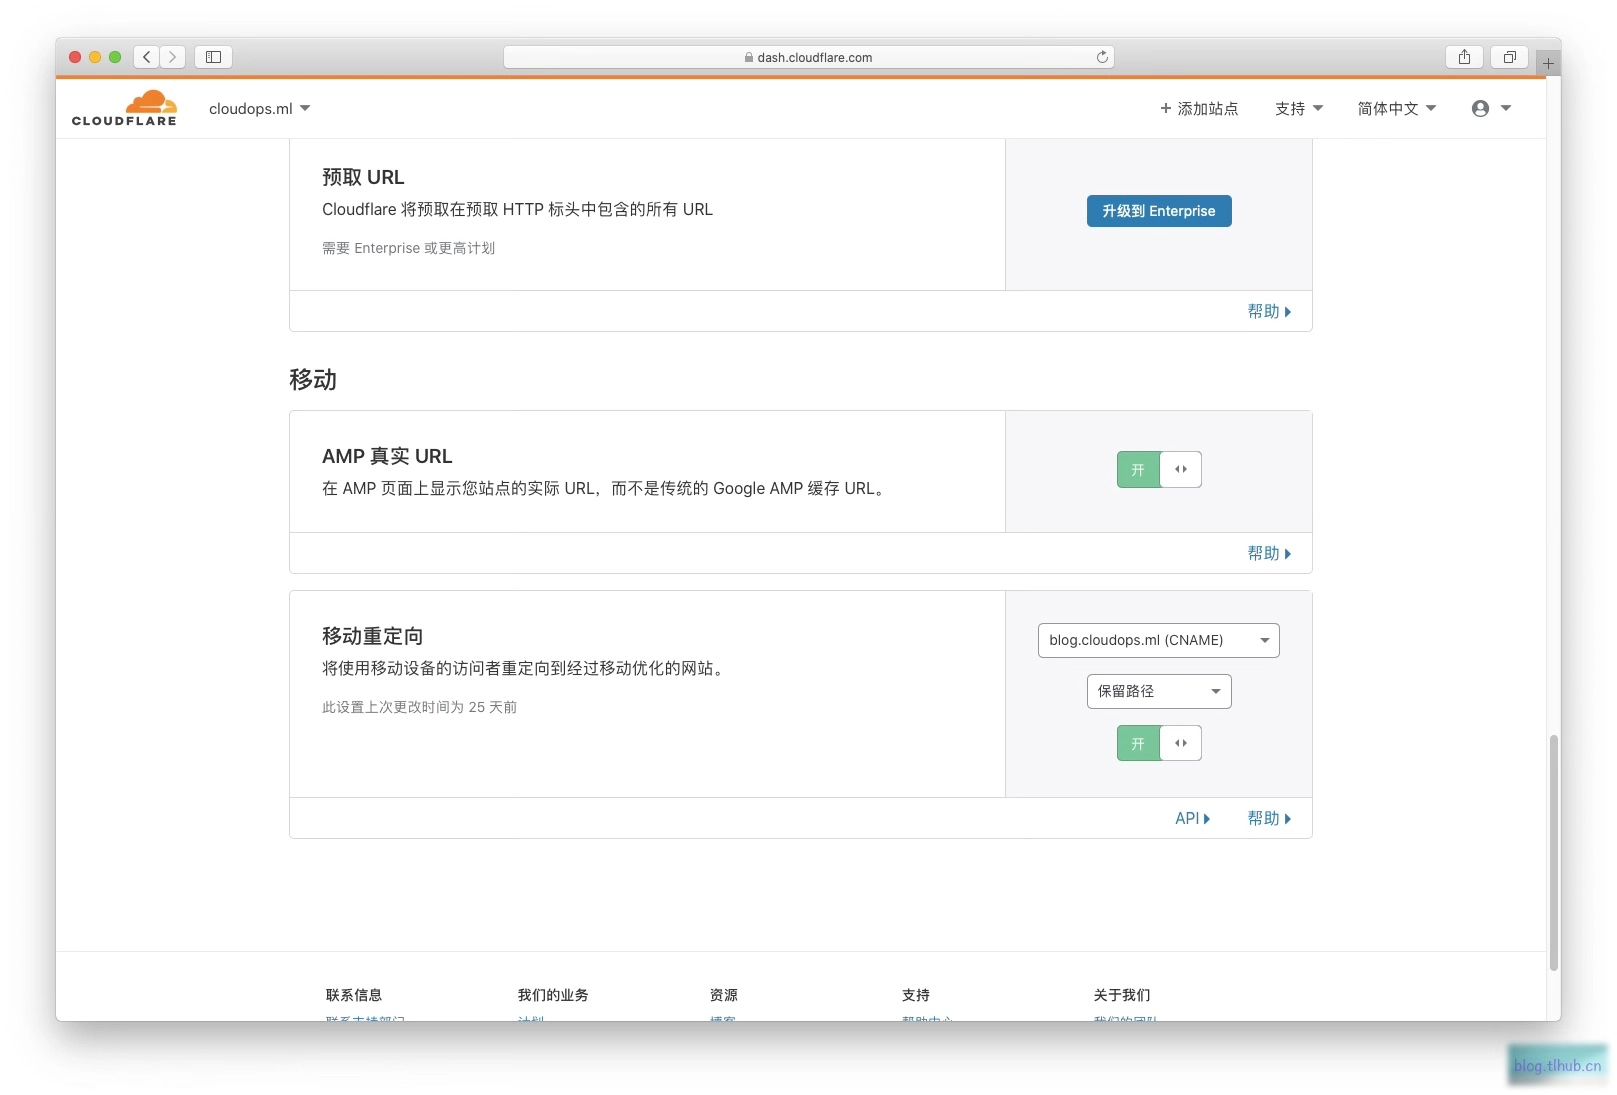Click 需要 Enterprise 或更高计划 note

(408, 248)
